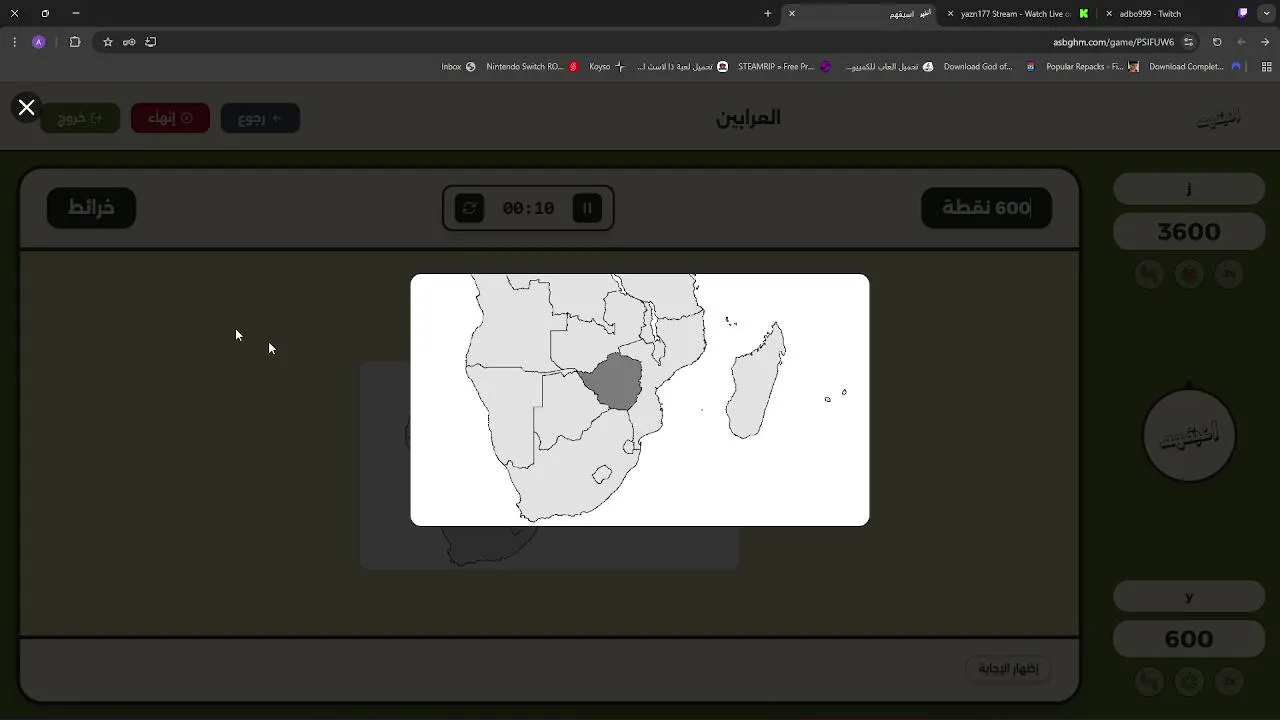Open the Download Complet... bookmark
This screenshot has height=720, width=1280.
1195,67
